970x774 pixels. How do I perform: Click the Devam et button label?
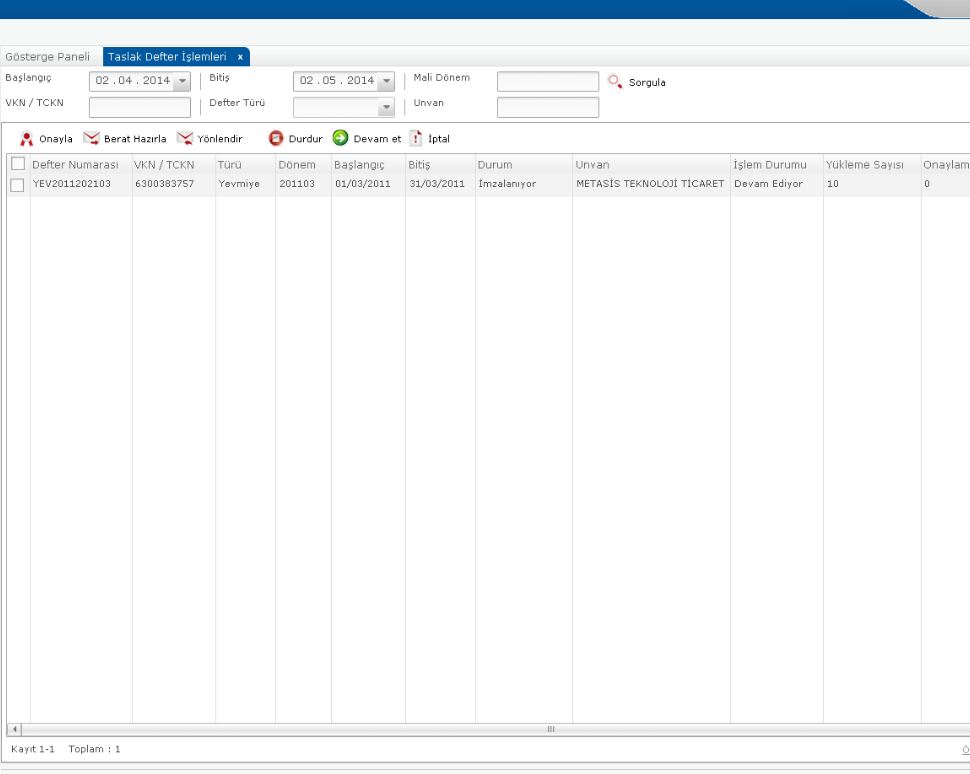[377, 139]
